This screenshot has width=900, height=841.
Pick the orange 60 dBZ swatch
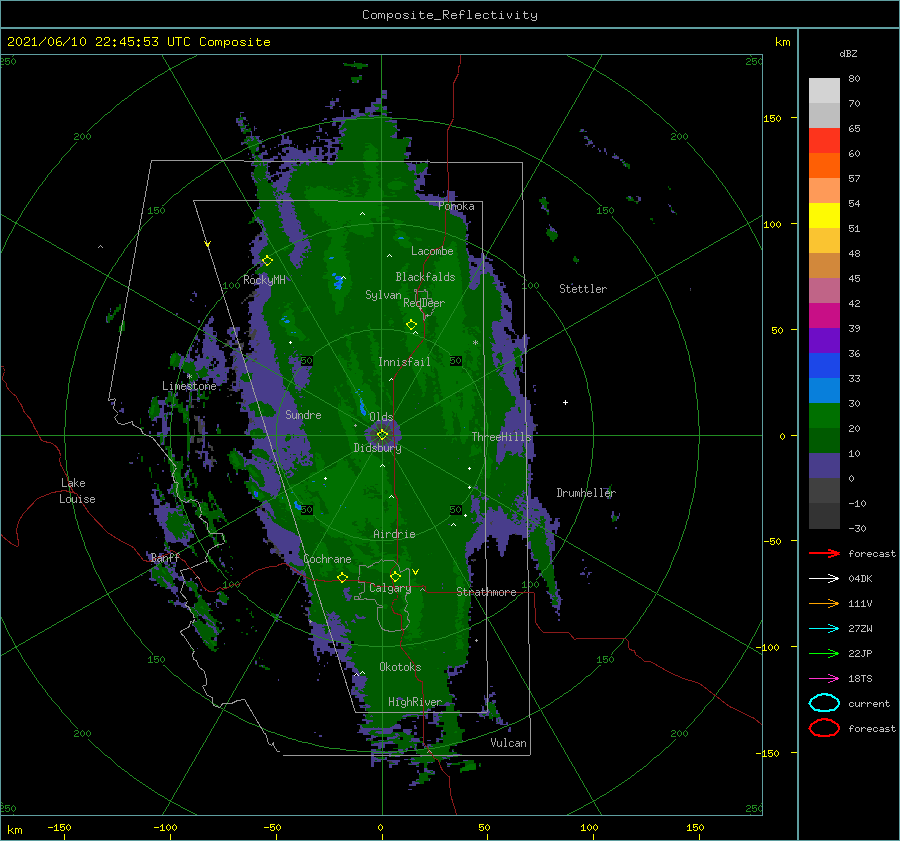(x=824, y=166)
